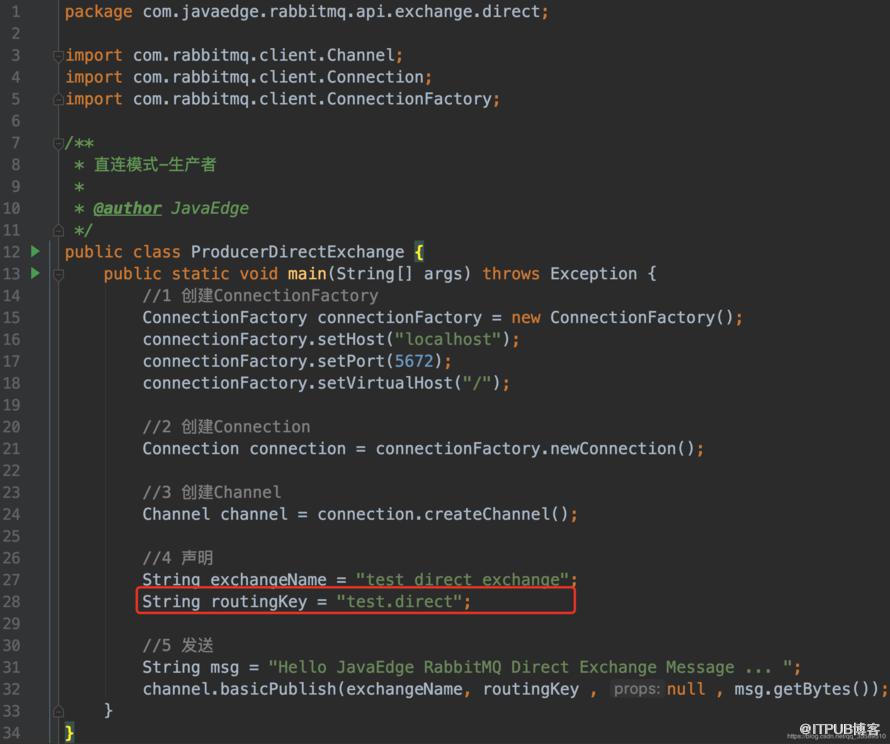Click the port number 5672
The image size is (890, 744).
414,361
